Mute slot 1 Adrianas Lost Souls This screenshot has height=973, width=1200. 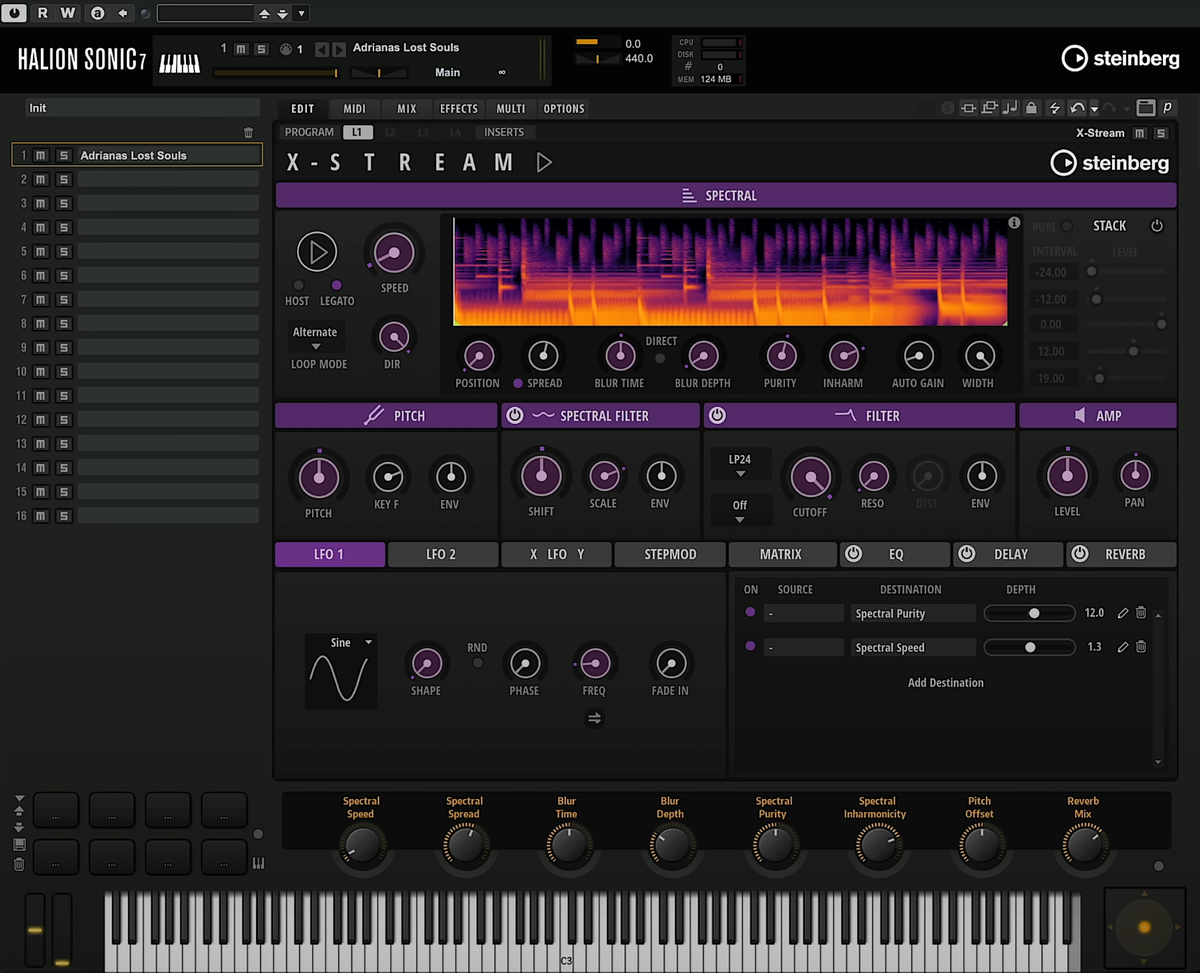click(x=41, y=155)
